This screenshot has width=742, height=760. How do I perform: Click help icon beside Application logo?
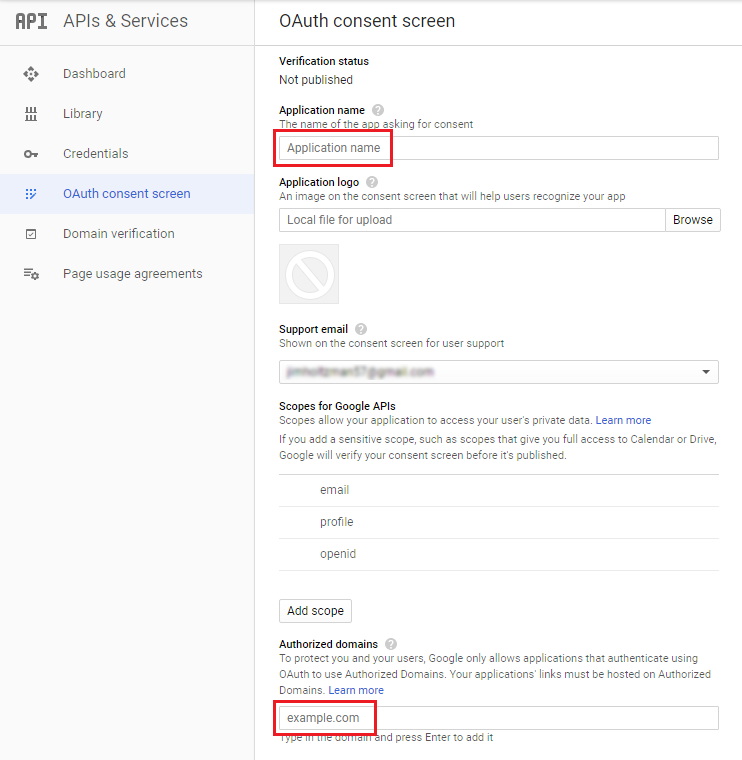pyautogui.click(x=372, y=182)
